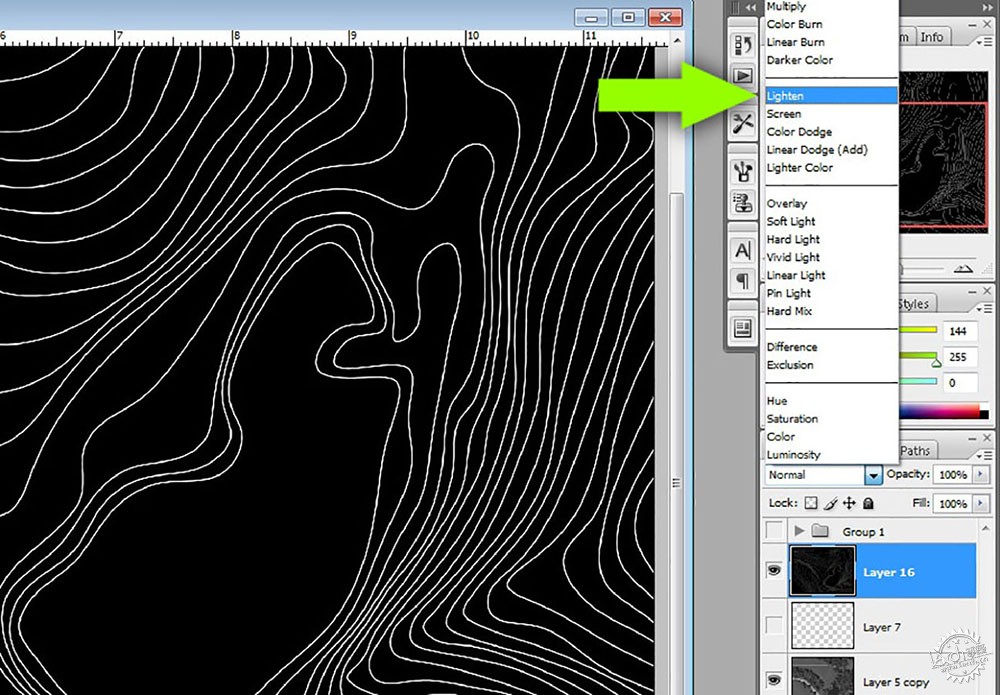This screenshot has width=1000, height=695.
Task: Open the Opacity slider arrow
Action: (x=980, y=474)
